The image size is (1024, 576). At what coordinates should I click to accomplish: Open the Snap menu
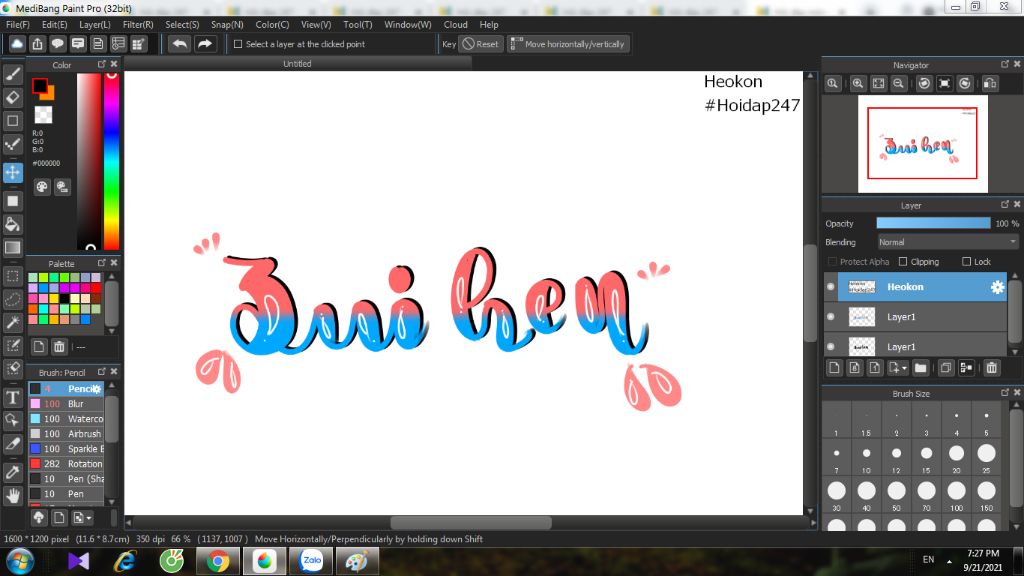point(227,24)
